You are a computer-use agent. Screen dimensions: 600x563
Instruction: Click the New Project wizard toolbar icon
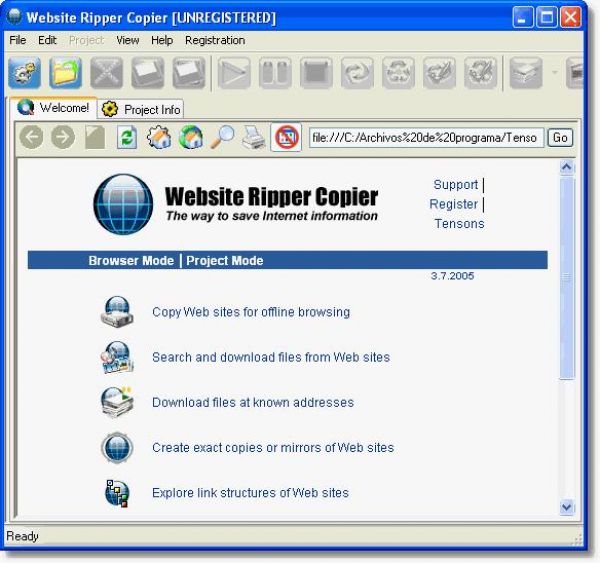click(x=24, y=73)
